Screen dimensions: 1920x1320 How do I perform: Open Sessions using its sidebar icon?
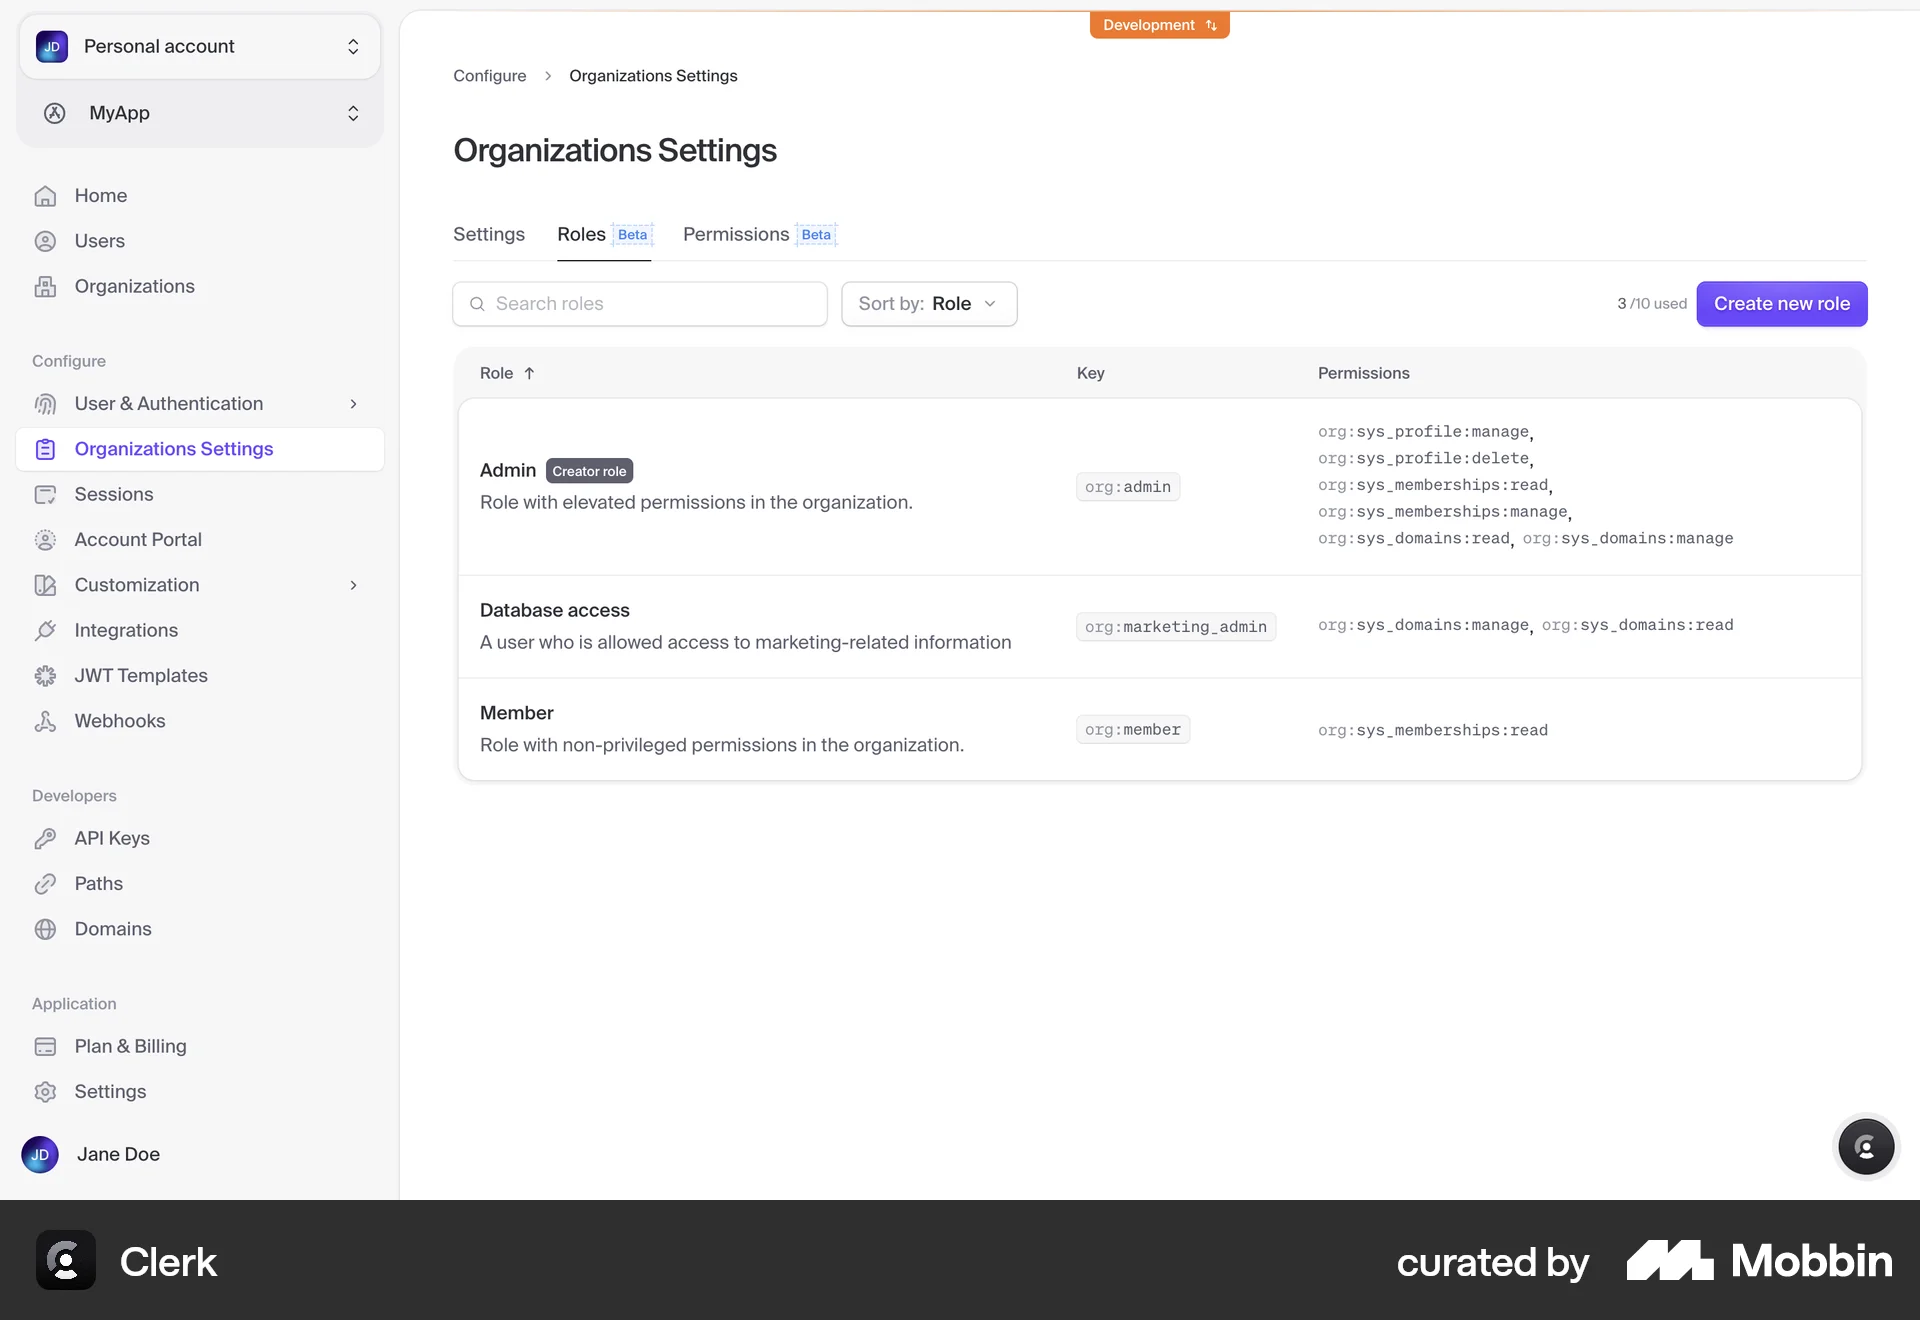tap(46, 493)
